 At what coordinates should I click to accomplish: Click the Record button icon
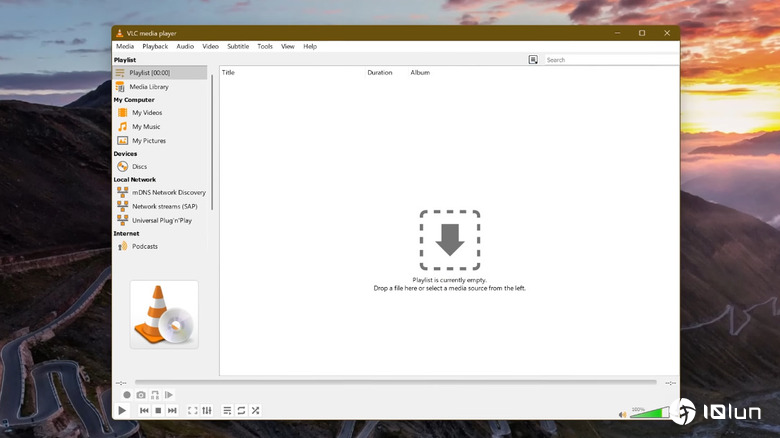tap(127, 395)
